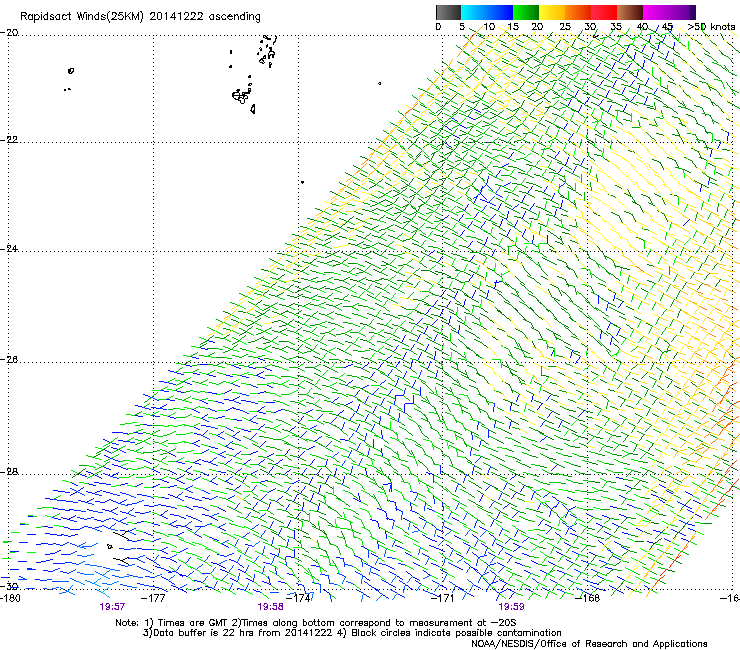Click the orange 25-30 knots legend color
The width and height of the screenshot is (740, 650).
pos(578,12)
